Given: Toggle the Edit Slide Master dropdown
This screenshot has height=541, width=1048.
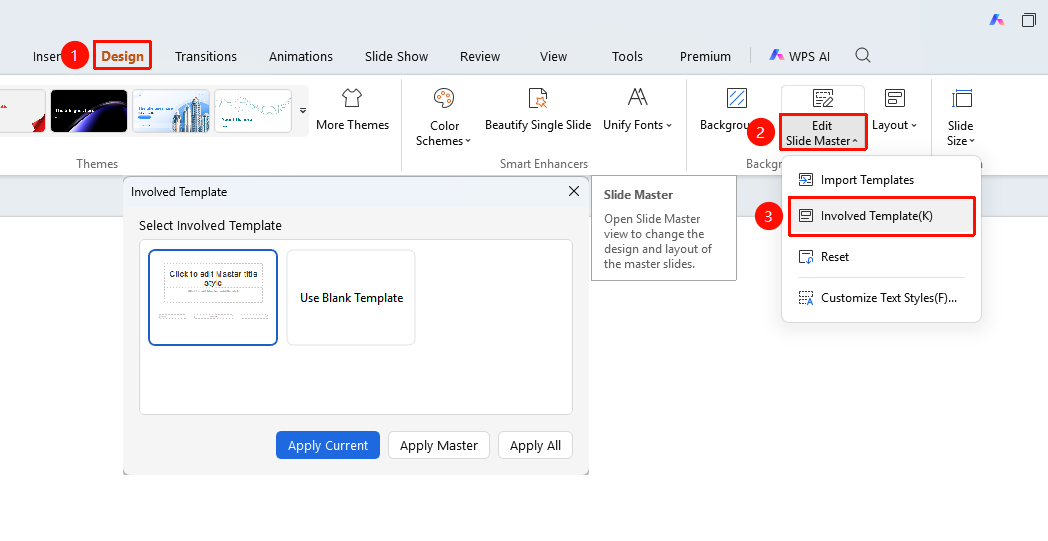Looking at the screenshot, I should (x=822, y=132).
